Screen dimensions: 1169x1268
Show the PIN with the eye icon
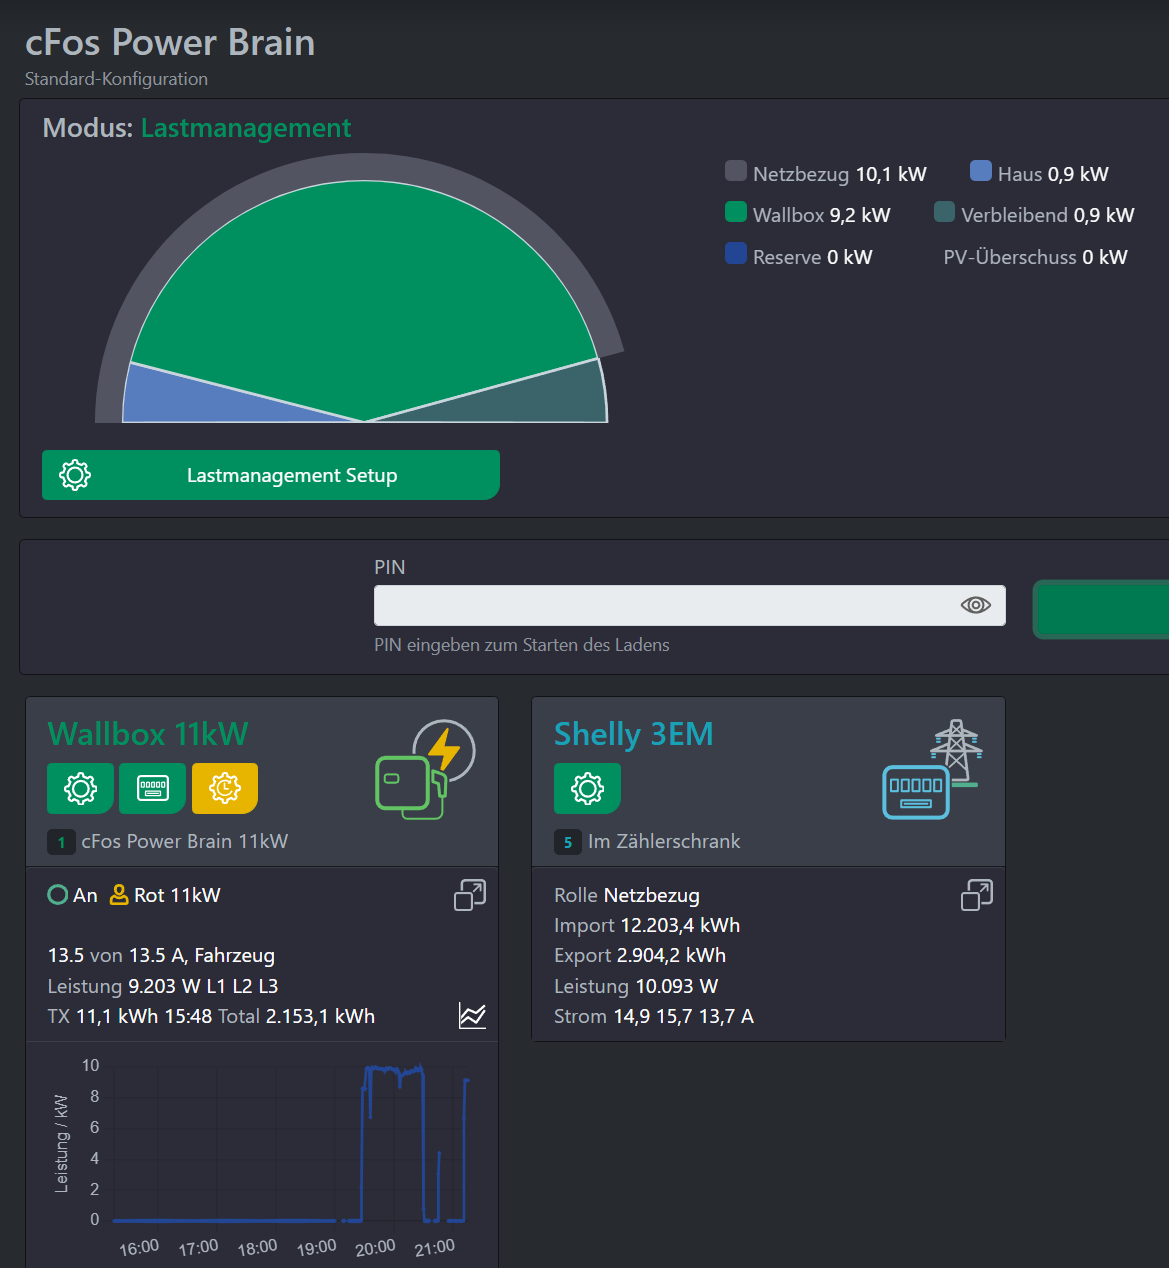976,605
